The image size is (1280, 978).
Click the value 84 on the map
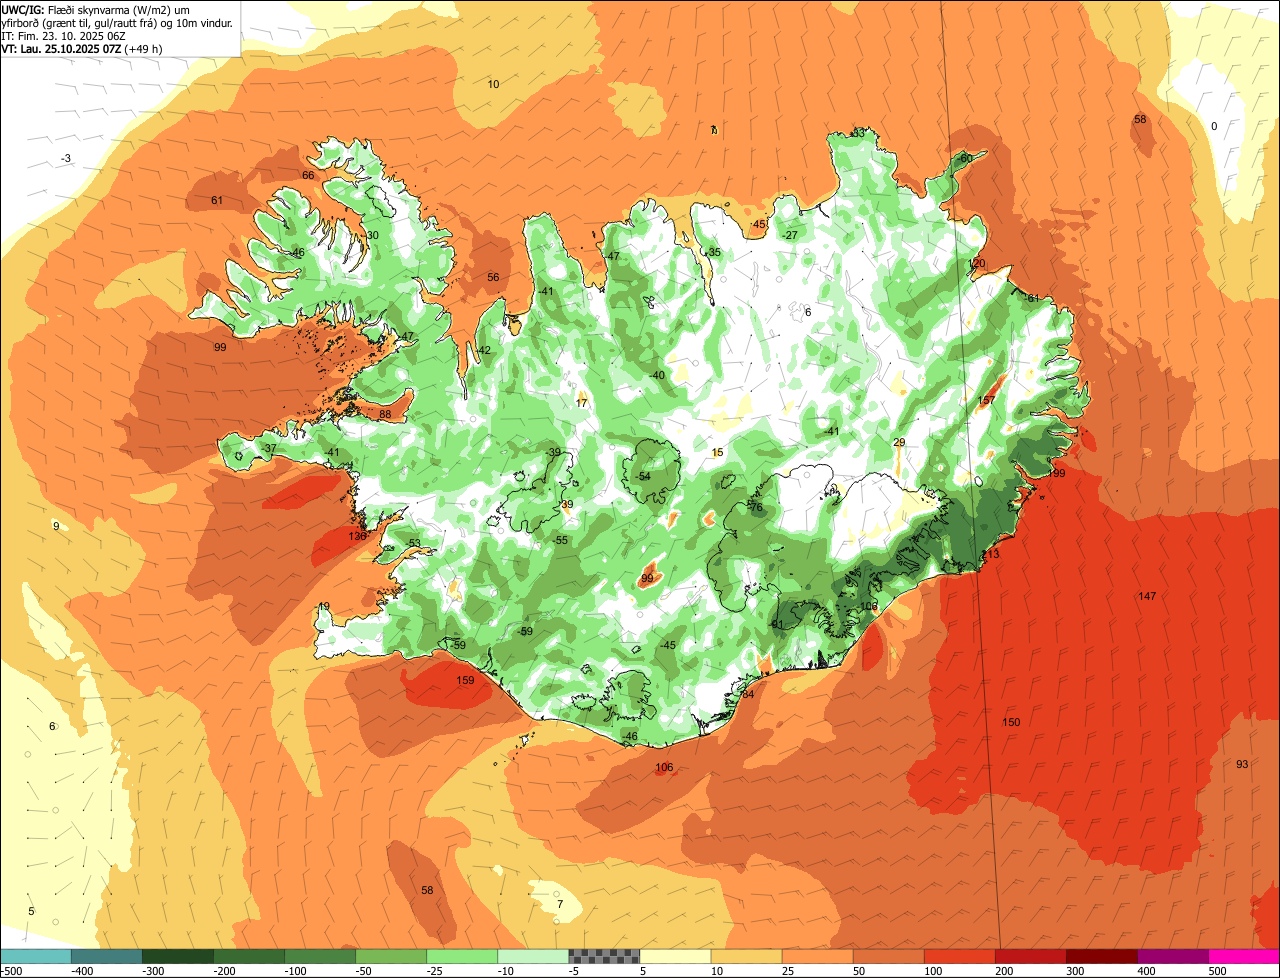click(748, 693)
